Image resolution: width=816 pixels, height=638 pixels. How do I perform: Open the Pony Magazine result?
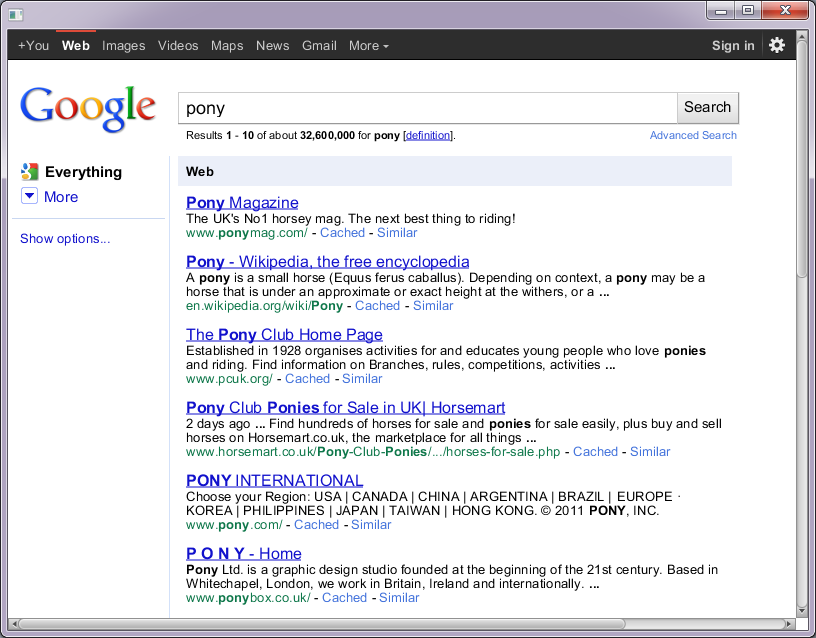pyautogui.click(x=242, y=203)
